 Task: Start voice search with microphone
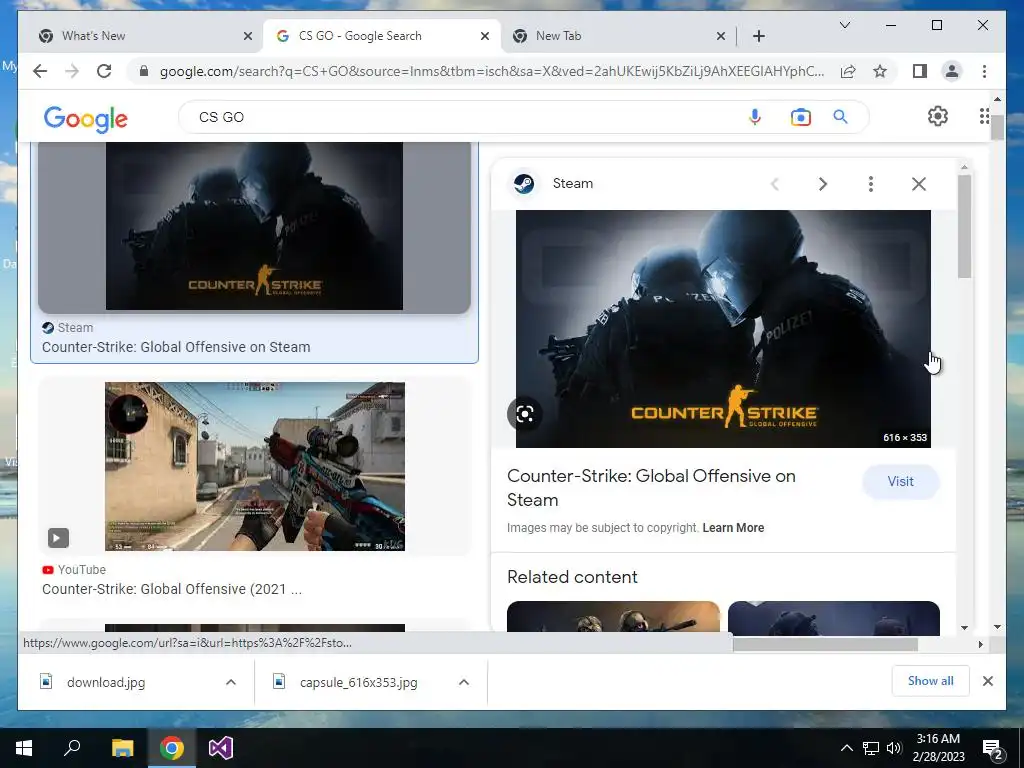coord(754,117)
